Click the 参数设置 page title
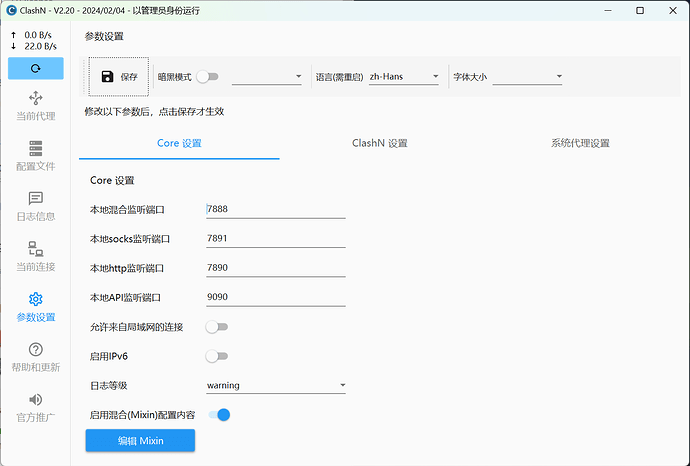The width and height of the screenshot is (690, 466). (104, 37)
